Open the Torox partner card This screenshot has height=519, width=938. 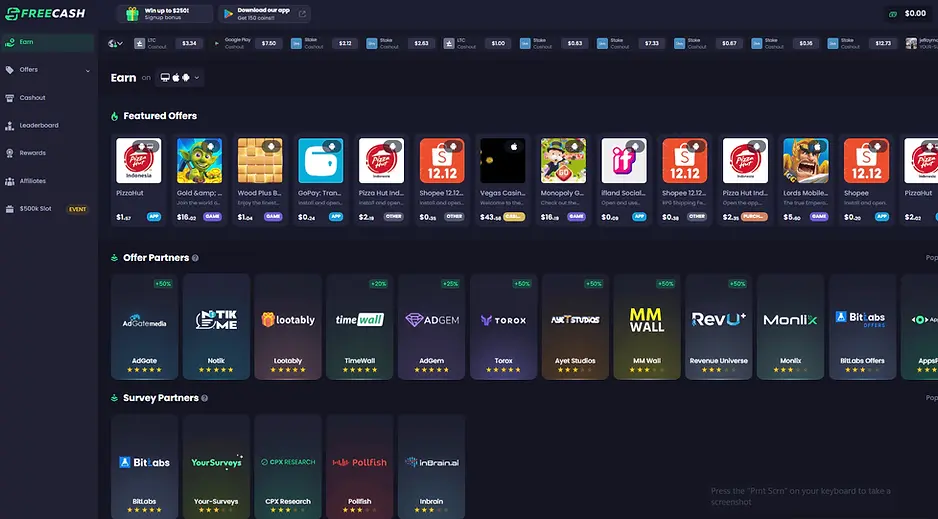coord(503,326)
